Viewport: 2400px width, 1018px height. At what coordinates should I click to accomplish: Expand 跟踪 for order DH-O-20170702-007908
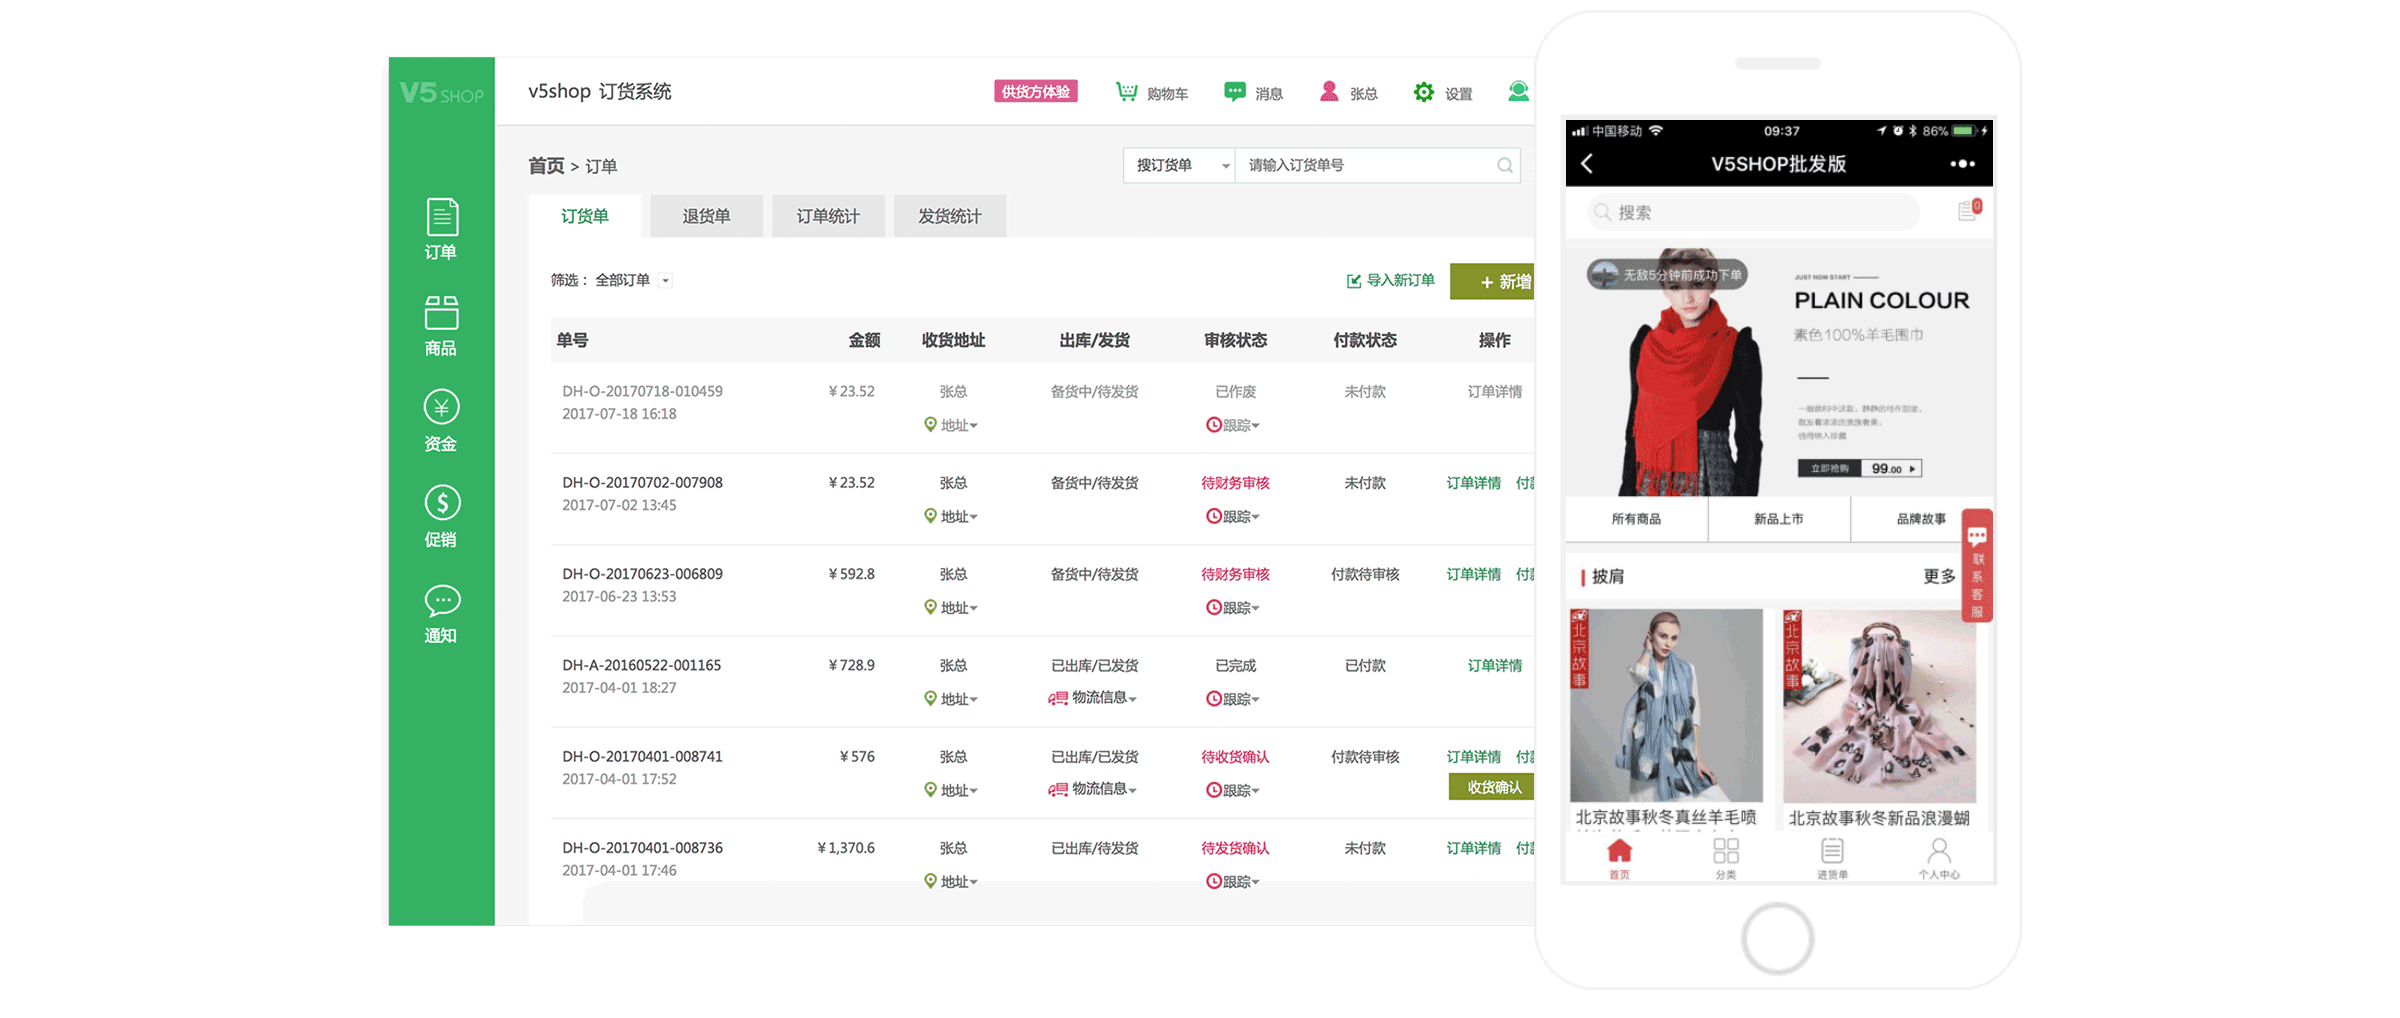click(1233, 516)
